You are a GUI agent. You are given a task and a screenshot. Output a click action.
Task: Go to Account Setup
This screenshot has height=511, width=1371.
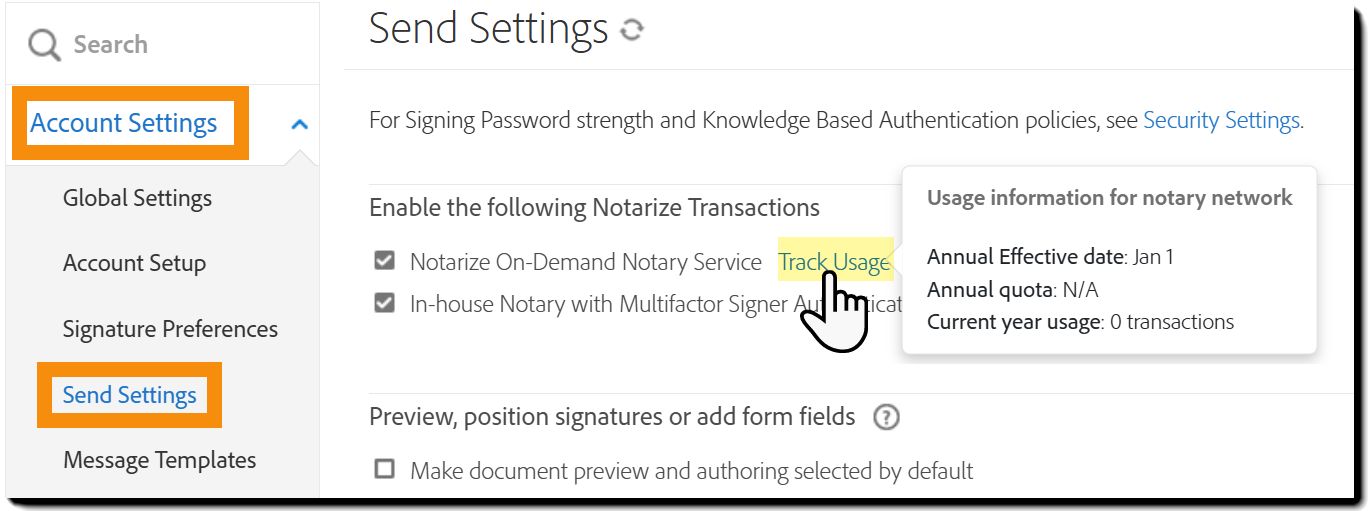click(134, 263)
